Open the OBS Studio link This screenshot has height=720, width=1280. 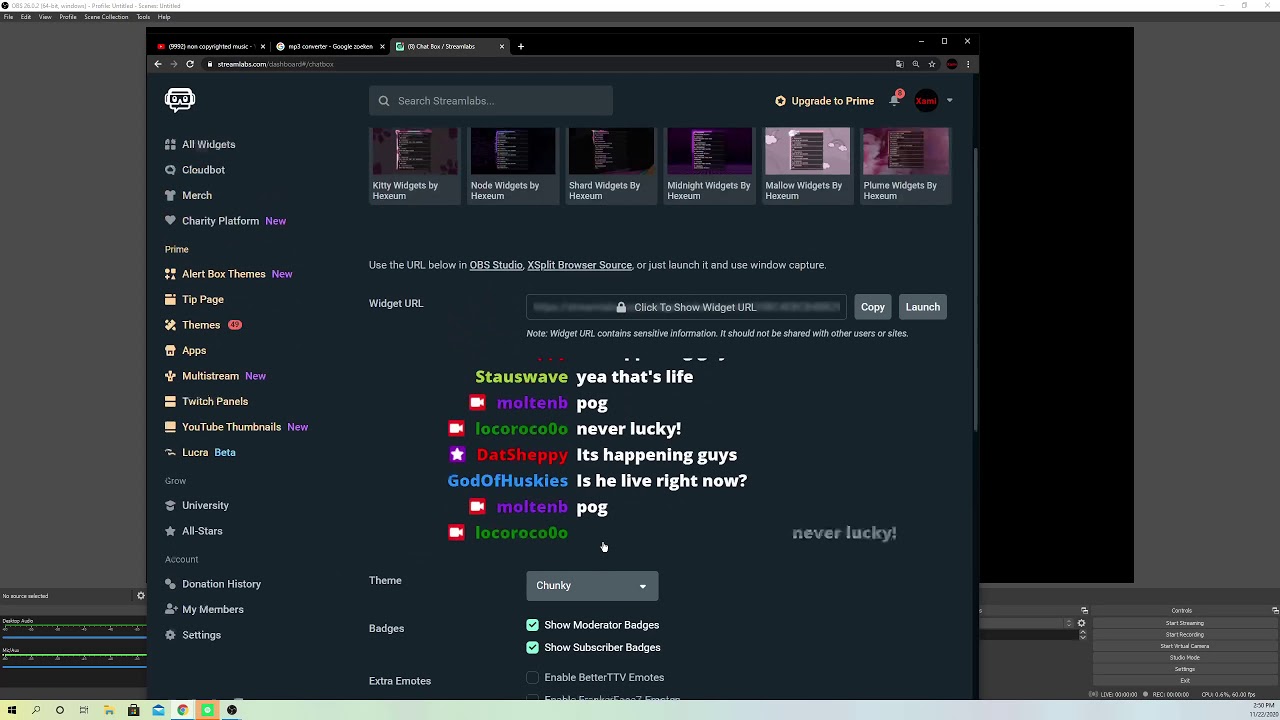point(496,265)
